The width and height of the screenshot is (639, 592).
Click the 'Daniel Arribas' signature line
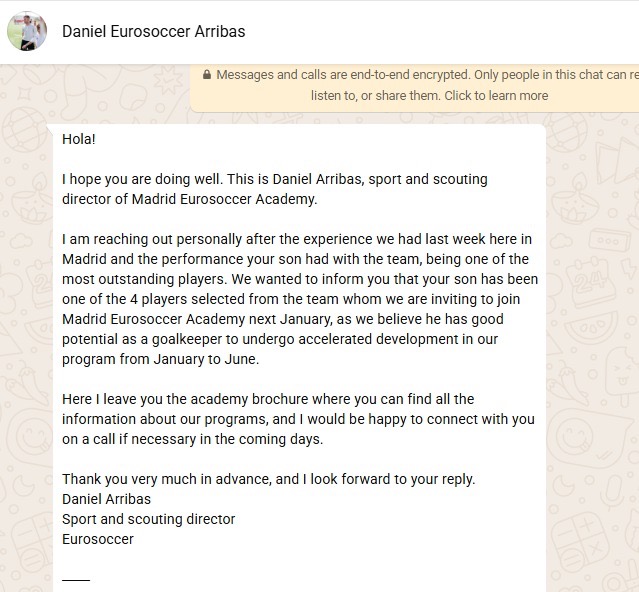pos(106,499)
